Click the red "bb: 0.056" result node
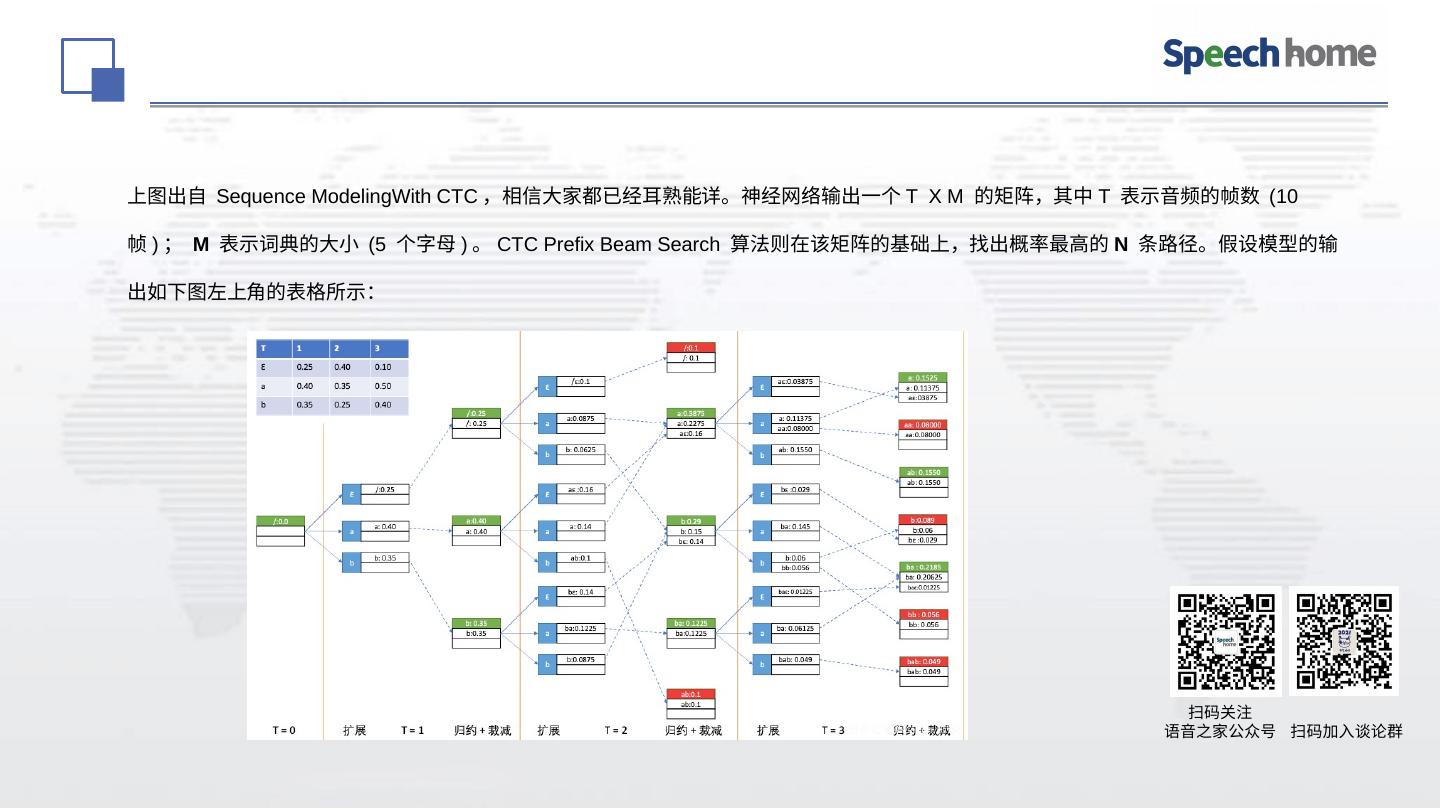The image size is (1440, 811). click(x=922, y=614)
